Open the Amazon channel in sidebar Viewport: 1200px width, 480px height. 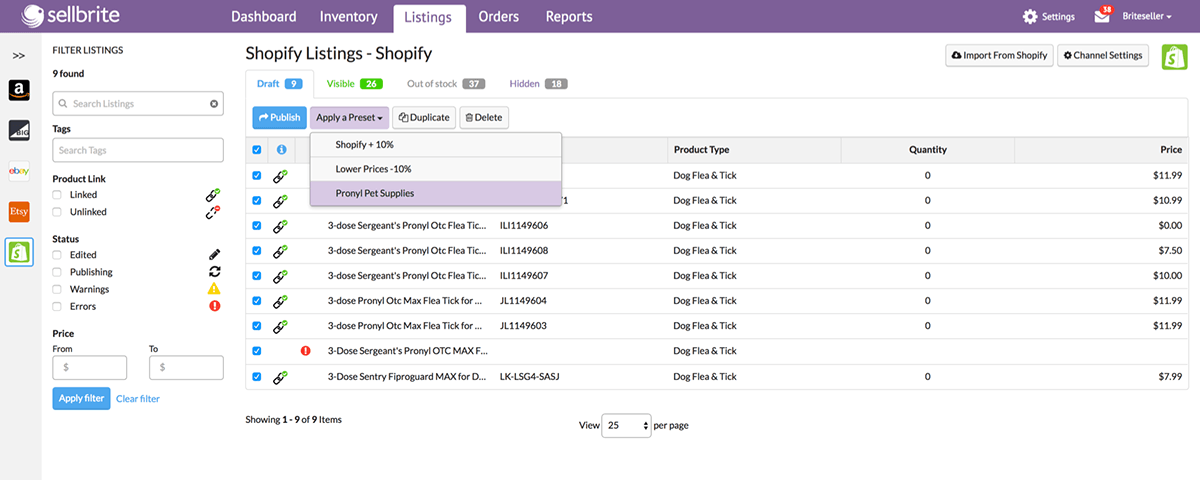pyautogui.click(x=18, y=91)
